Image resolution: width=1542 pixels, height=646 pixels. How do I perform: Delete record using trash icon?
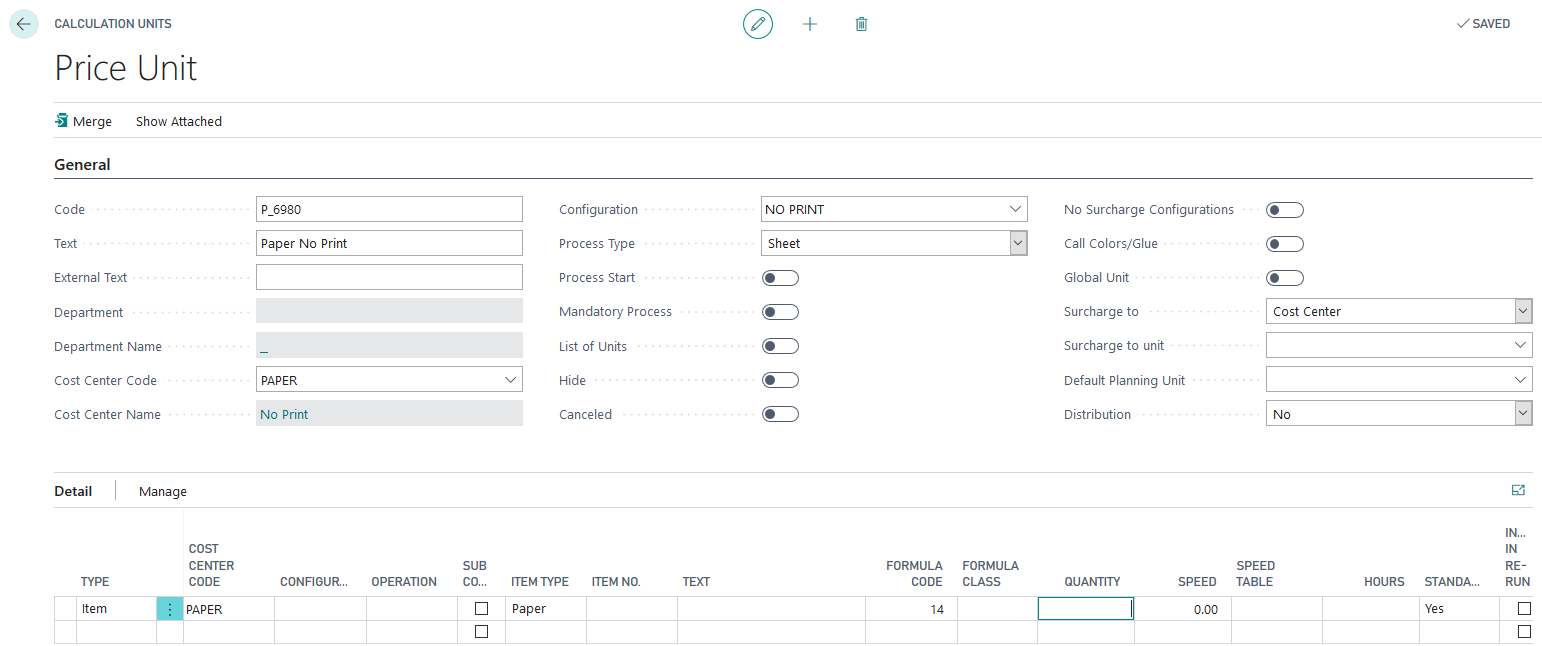861,24
